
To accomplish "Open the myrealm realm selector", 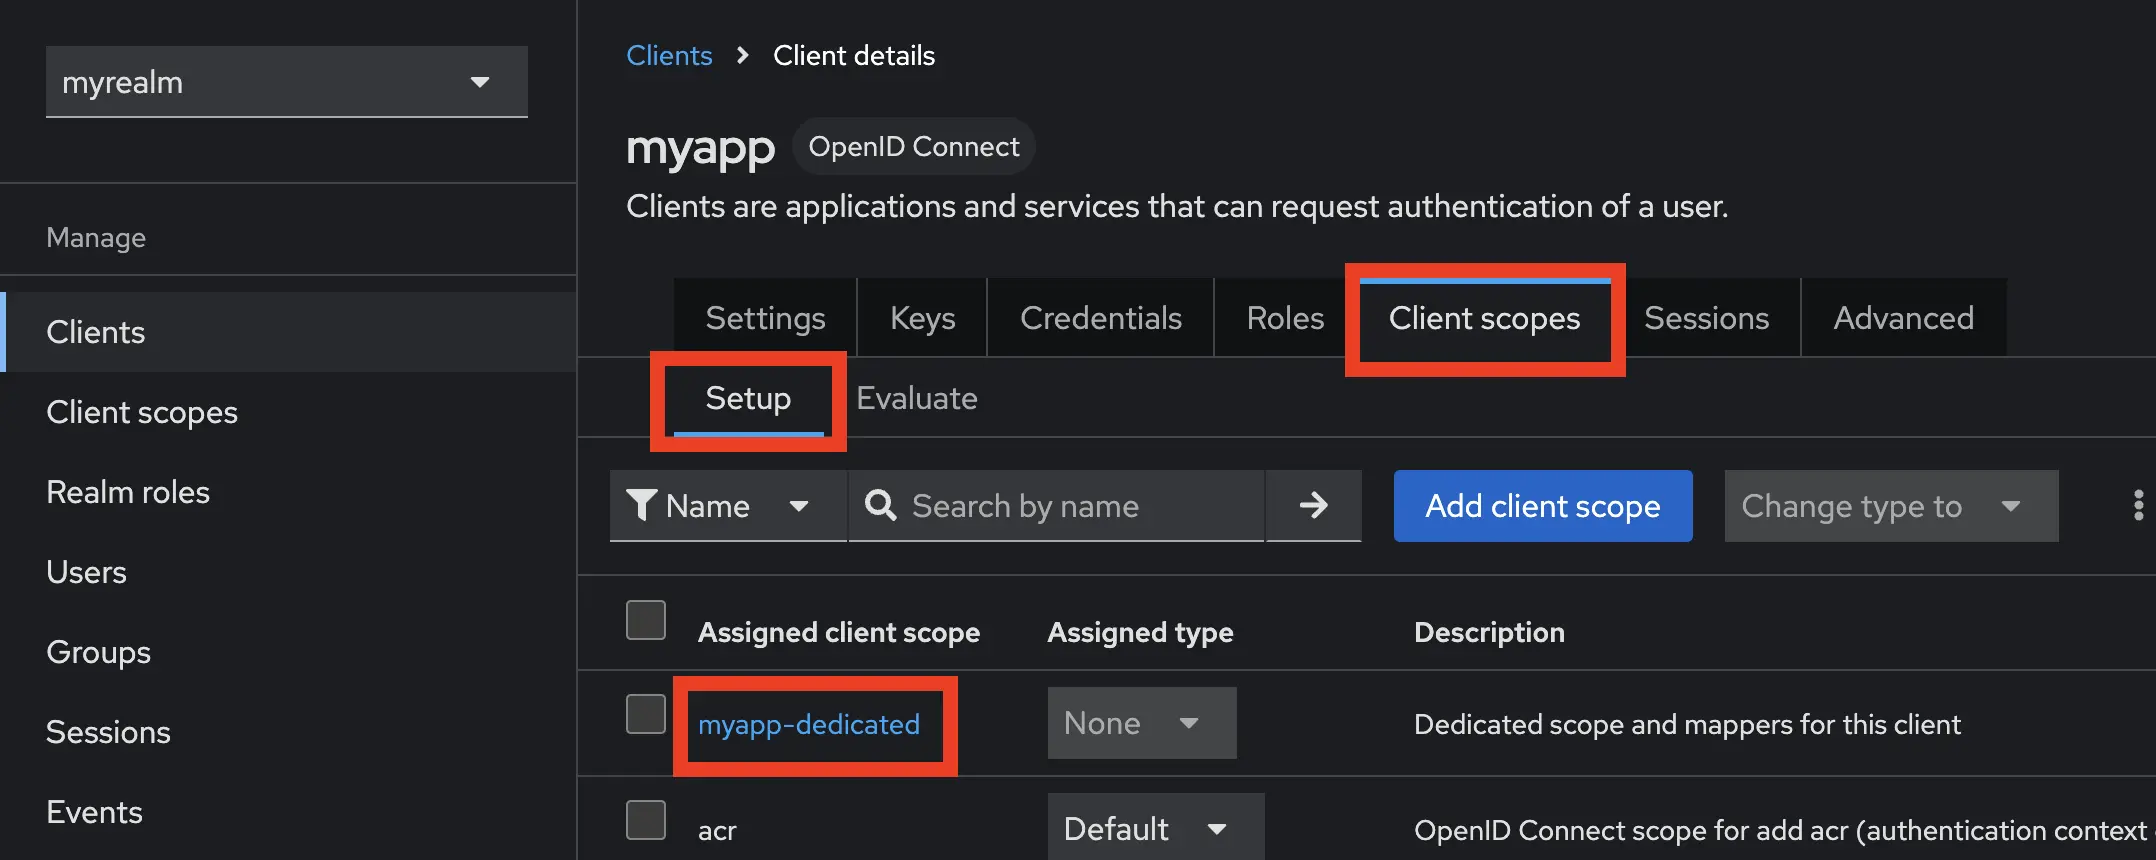I will pyautogui.click(x=287, y=82).
